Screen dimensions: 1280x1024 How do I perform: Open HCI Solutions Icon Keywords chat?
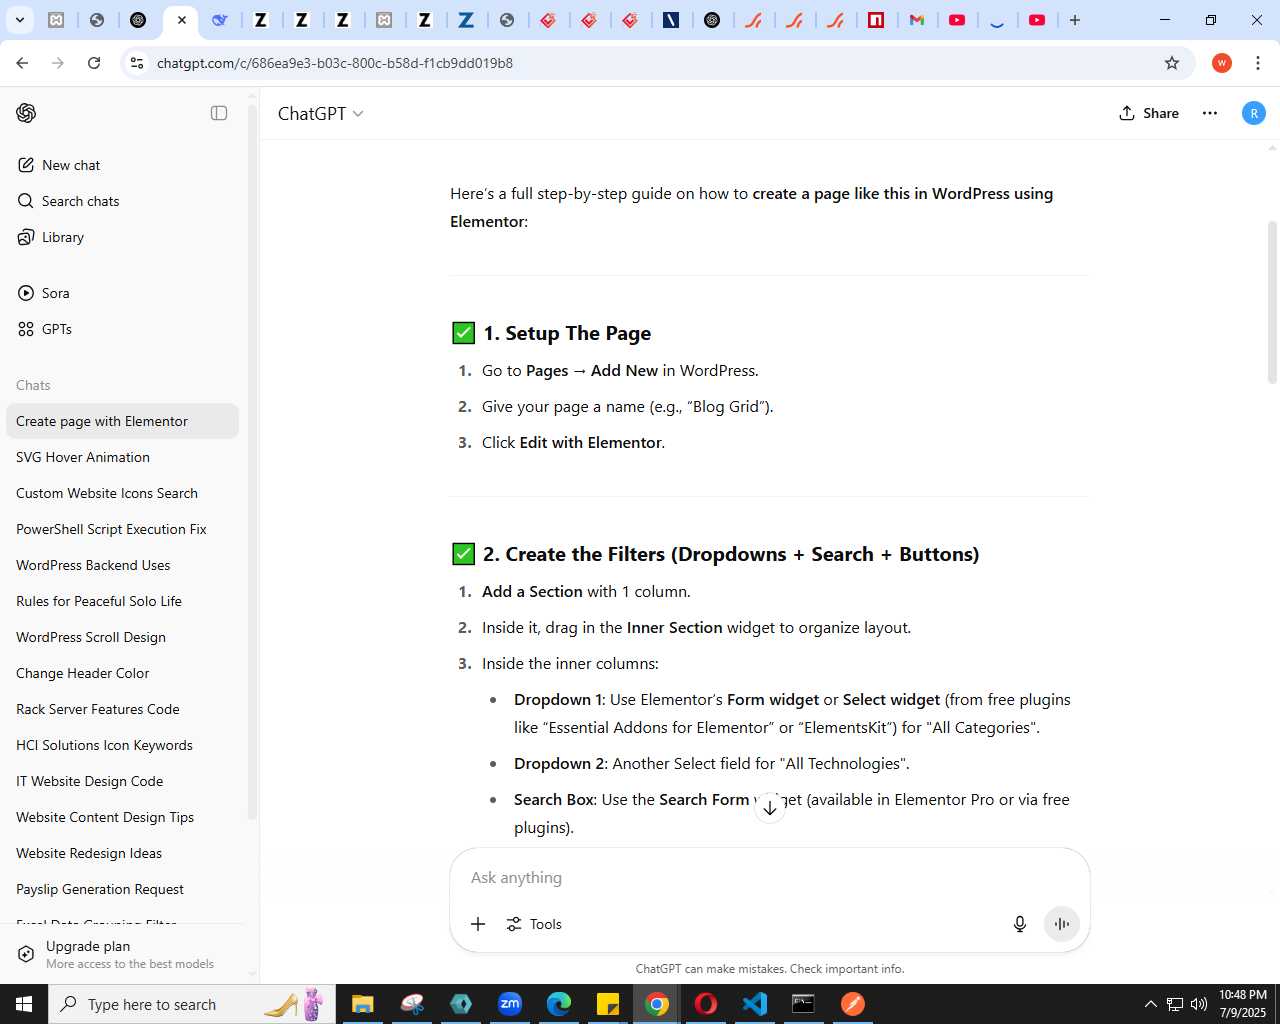click(122, 745)
